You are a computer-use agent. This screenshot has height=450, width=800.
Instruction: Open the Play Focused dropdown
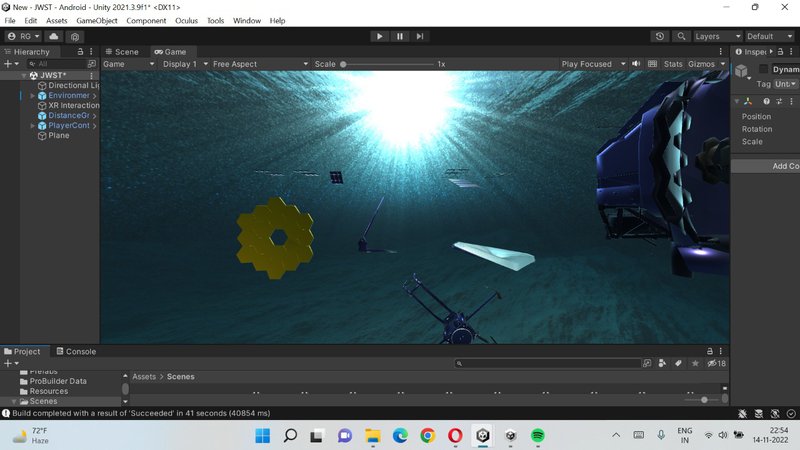590,64
